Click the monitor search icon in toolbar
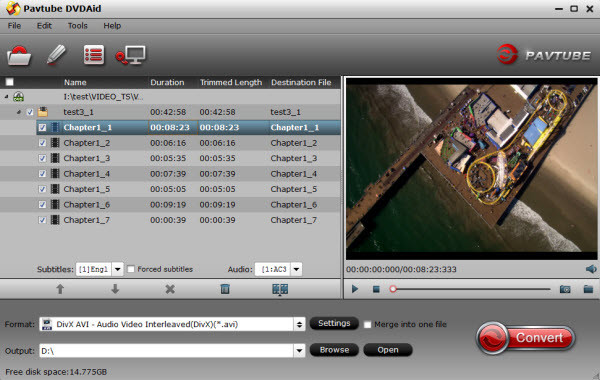This screenshot has width=600, height=380. tap(130, 55)
